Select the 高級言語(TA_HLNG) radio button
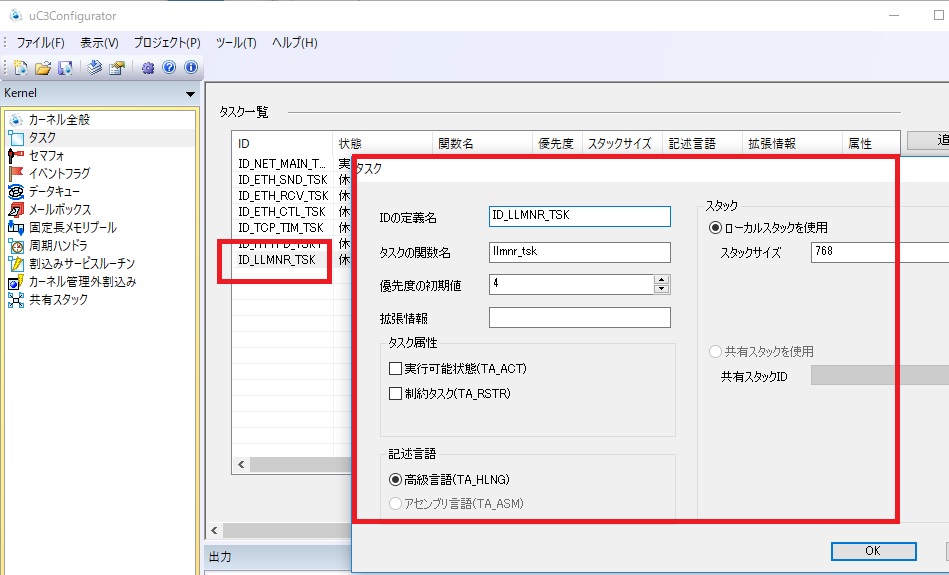949x575 pixels. (396, 480)
